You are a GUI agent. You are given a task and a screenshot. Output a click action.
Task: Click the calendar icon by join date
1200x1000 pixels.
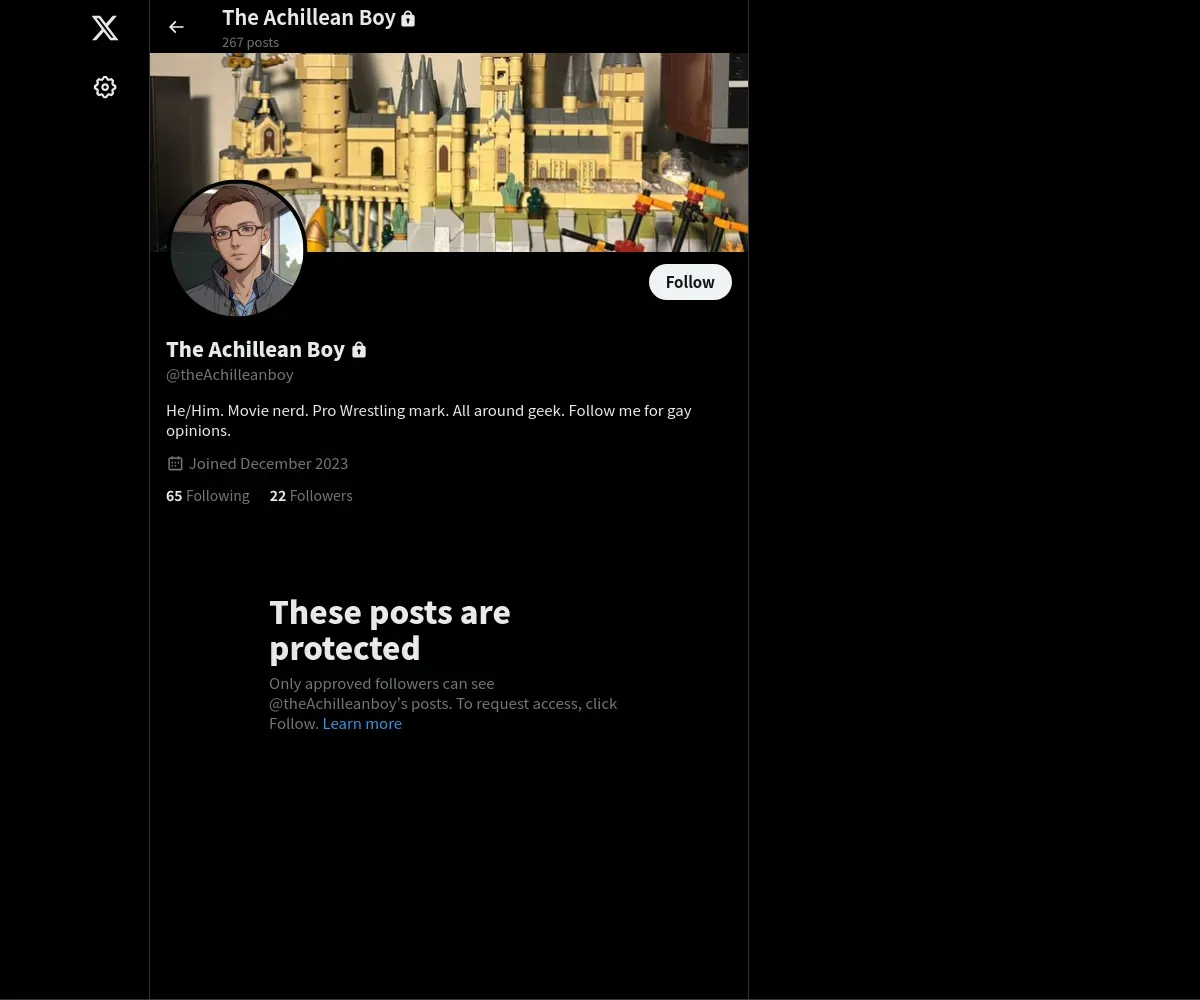click(175, 463)
